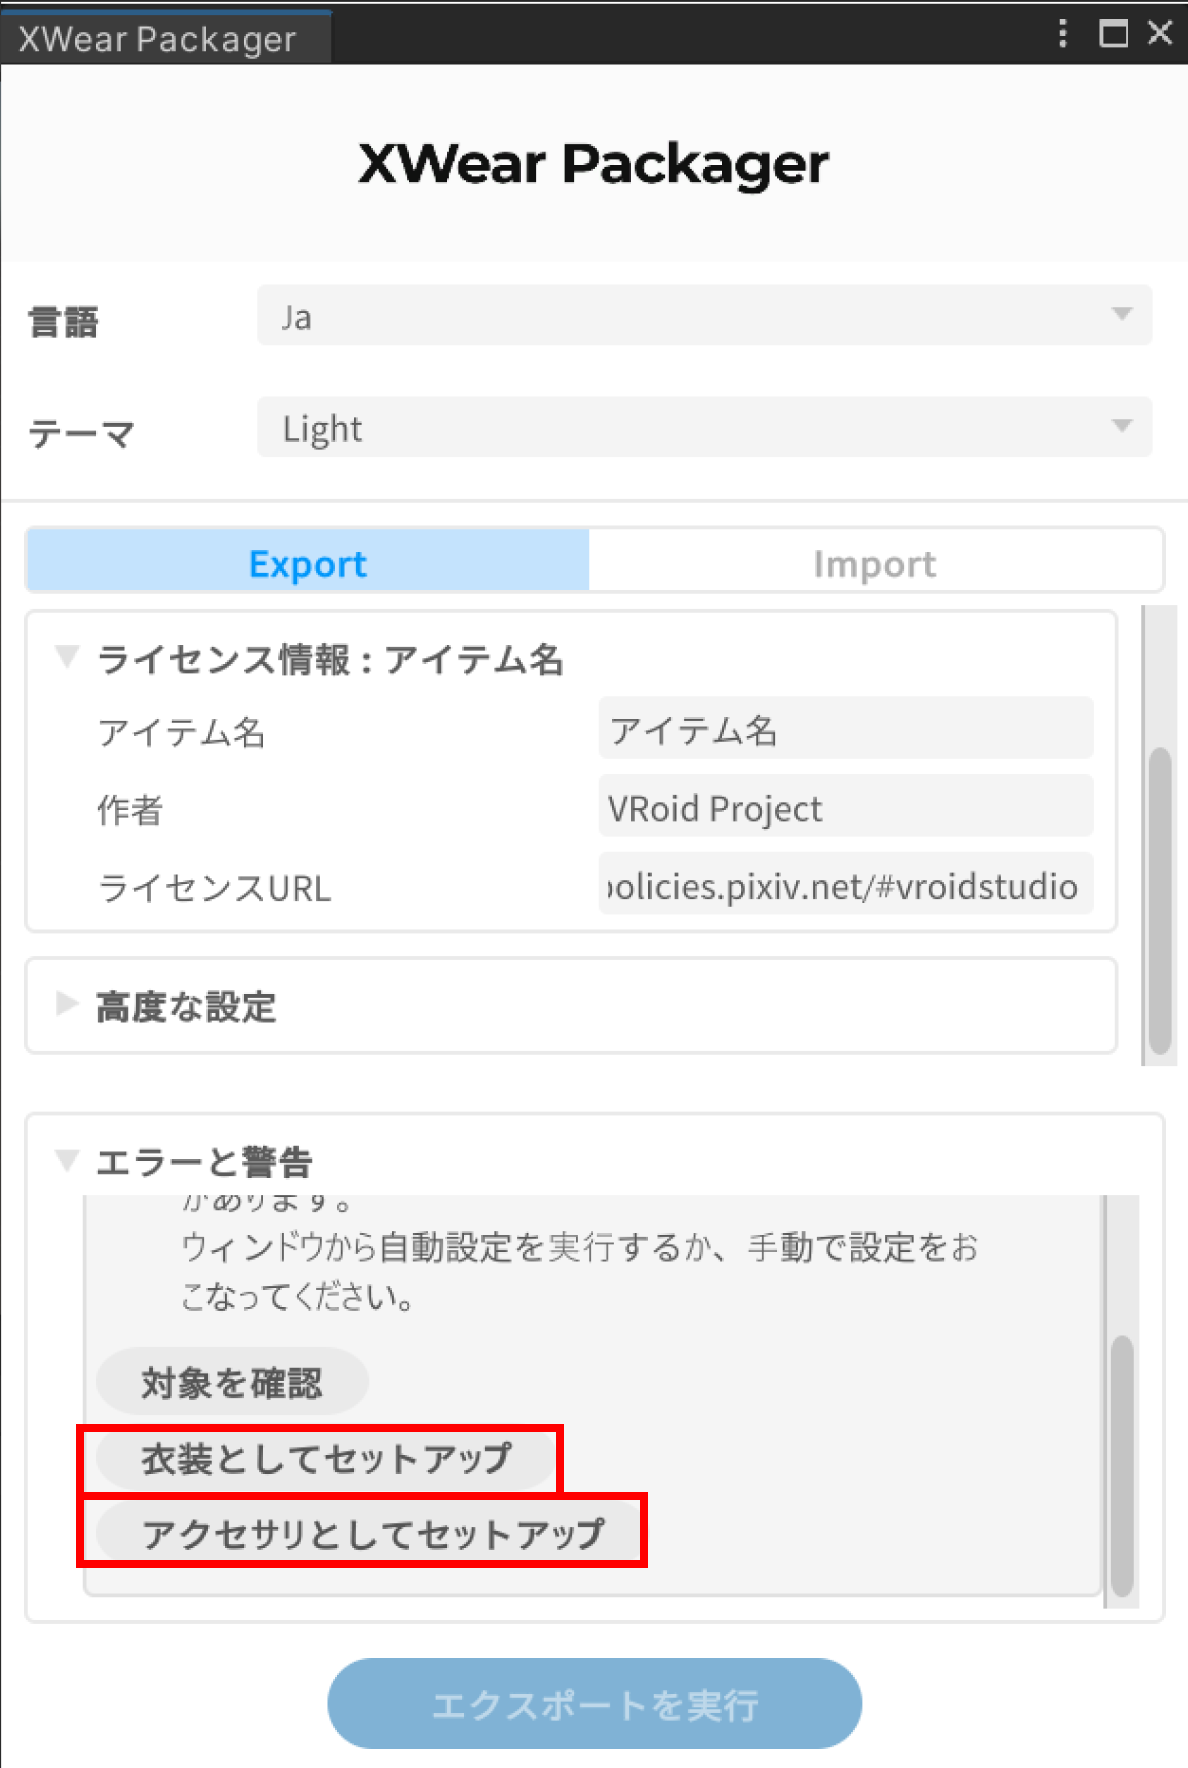Click the XWear Packager heading
The width and height of the screenshot is (1188, 1768).
point(594,164)
